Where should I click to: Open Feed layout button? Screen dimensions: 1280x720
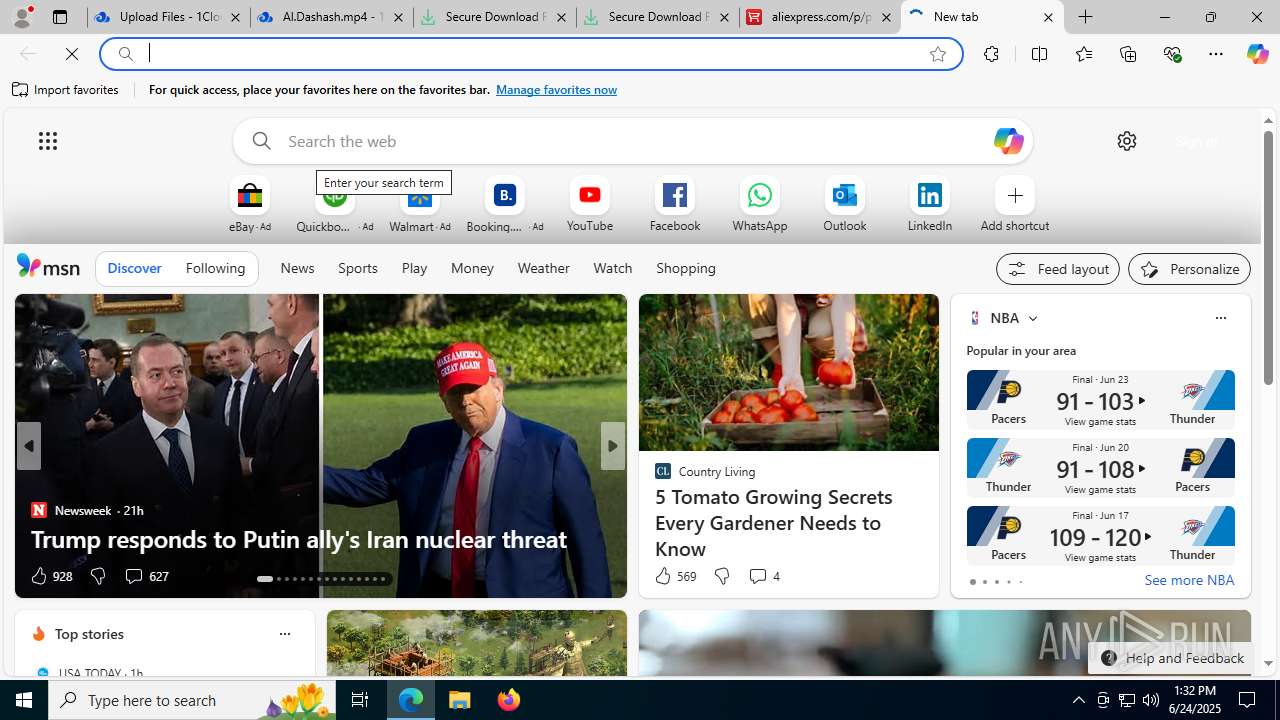coord(1058,269)
